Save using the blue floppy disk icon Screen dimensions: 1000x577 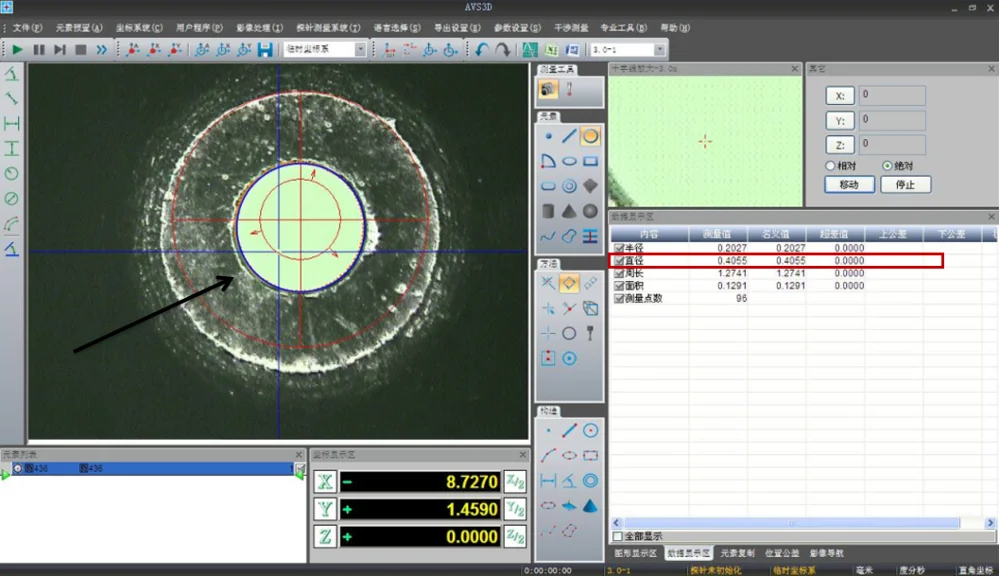265,49
